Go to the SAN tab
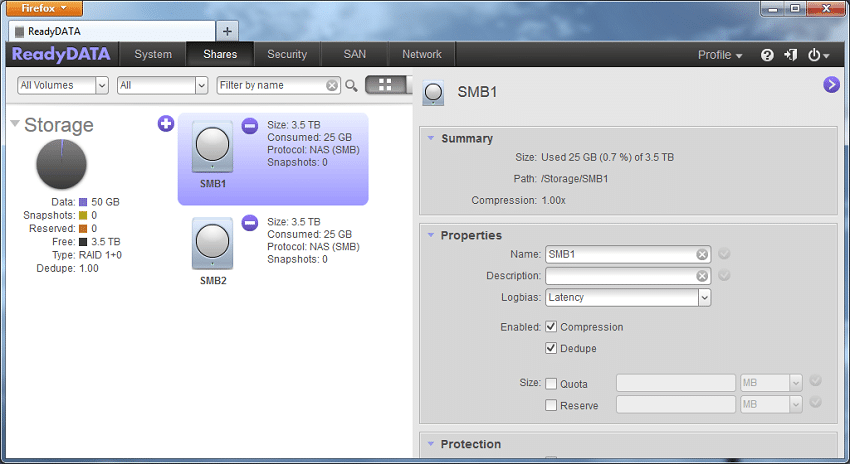The width and height of the screenshot is (850, 464). point(355,54)
